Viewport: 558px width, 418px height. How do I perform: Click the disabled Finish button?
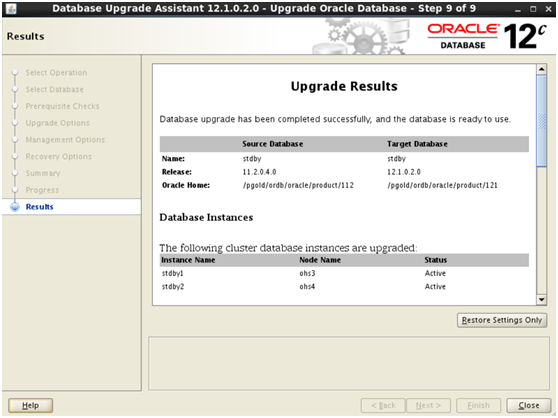click(478, 405)
